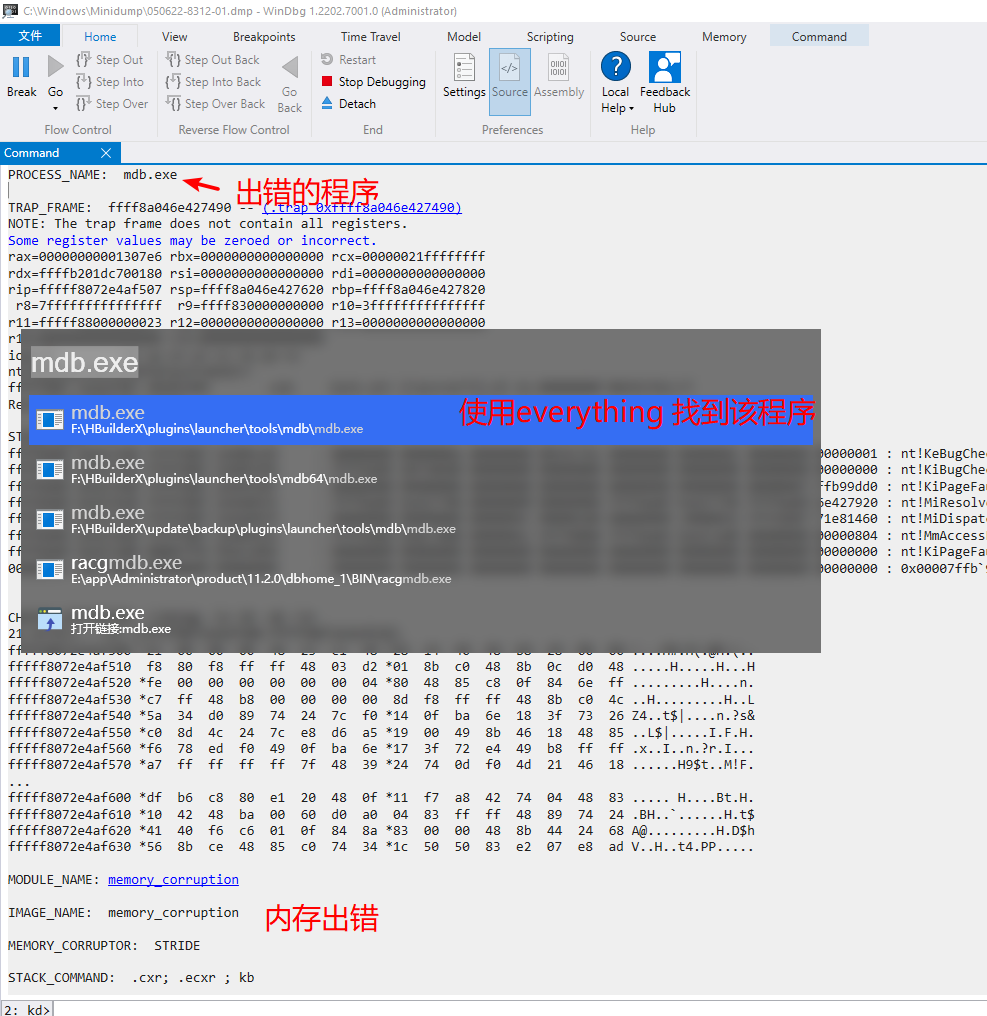Click the kd> command input field
Image resolution: width=987 pixels, height=1016 pixels.
(500, 1010)
